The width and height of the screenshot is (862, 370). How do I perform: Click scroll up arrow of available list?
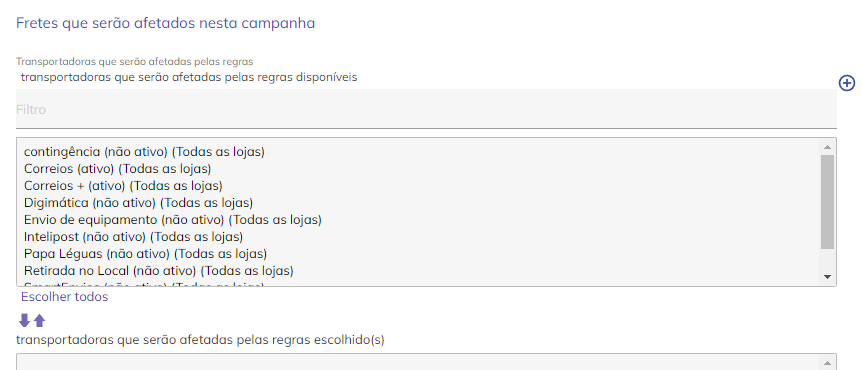[x=827, y=147]
